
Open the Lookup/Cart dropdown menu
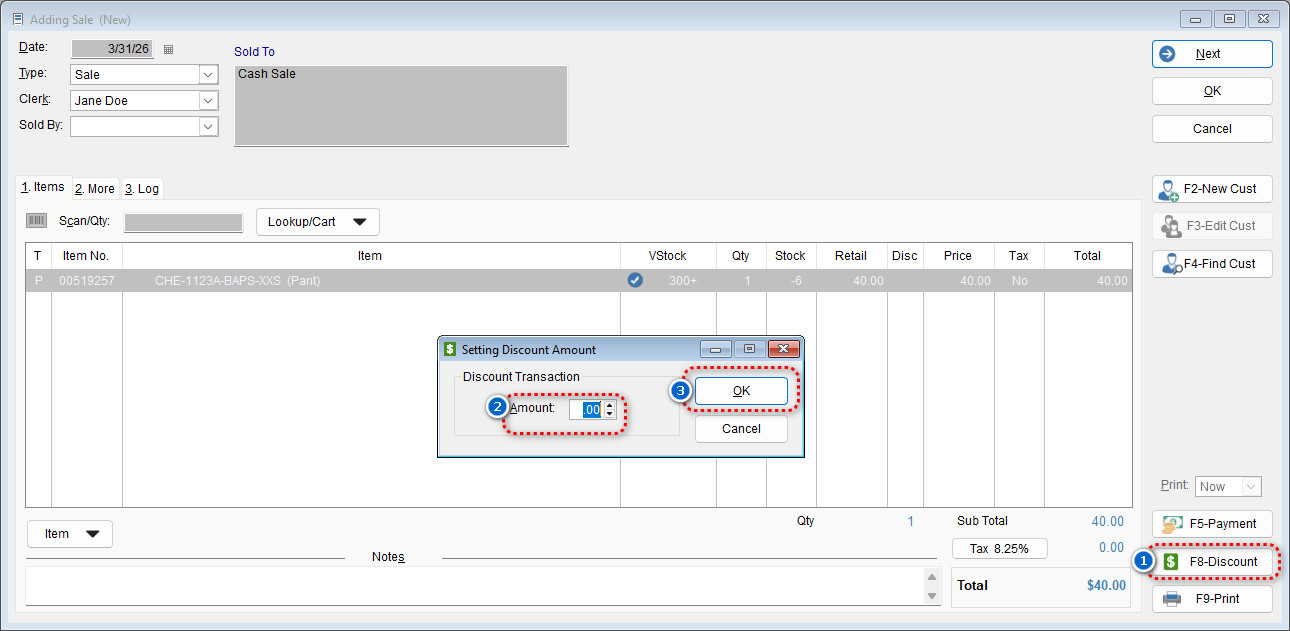tap(317, 222)
